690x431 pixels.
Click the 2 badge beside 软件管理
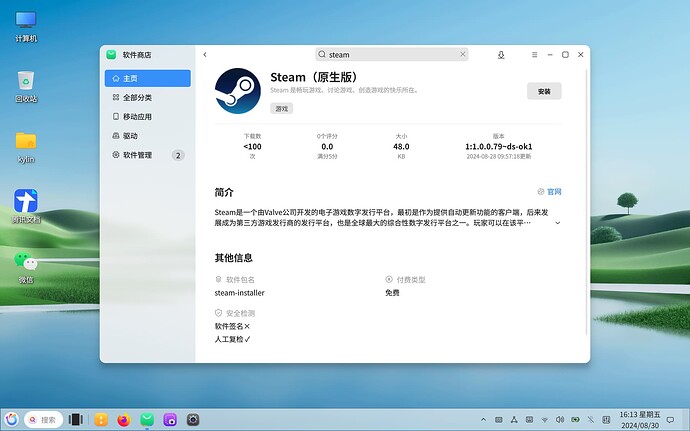178,155
